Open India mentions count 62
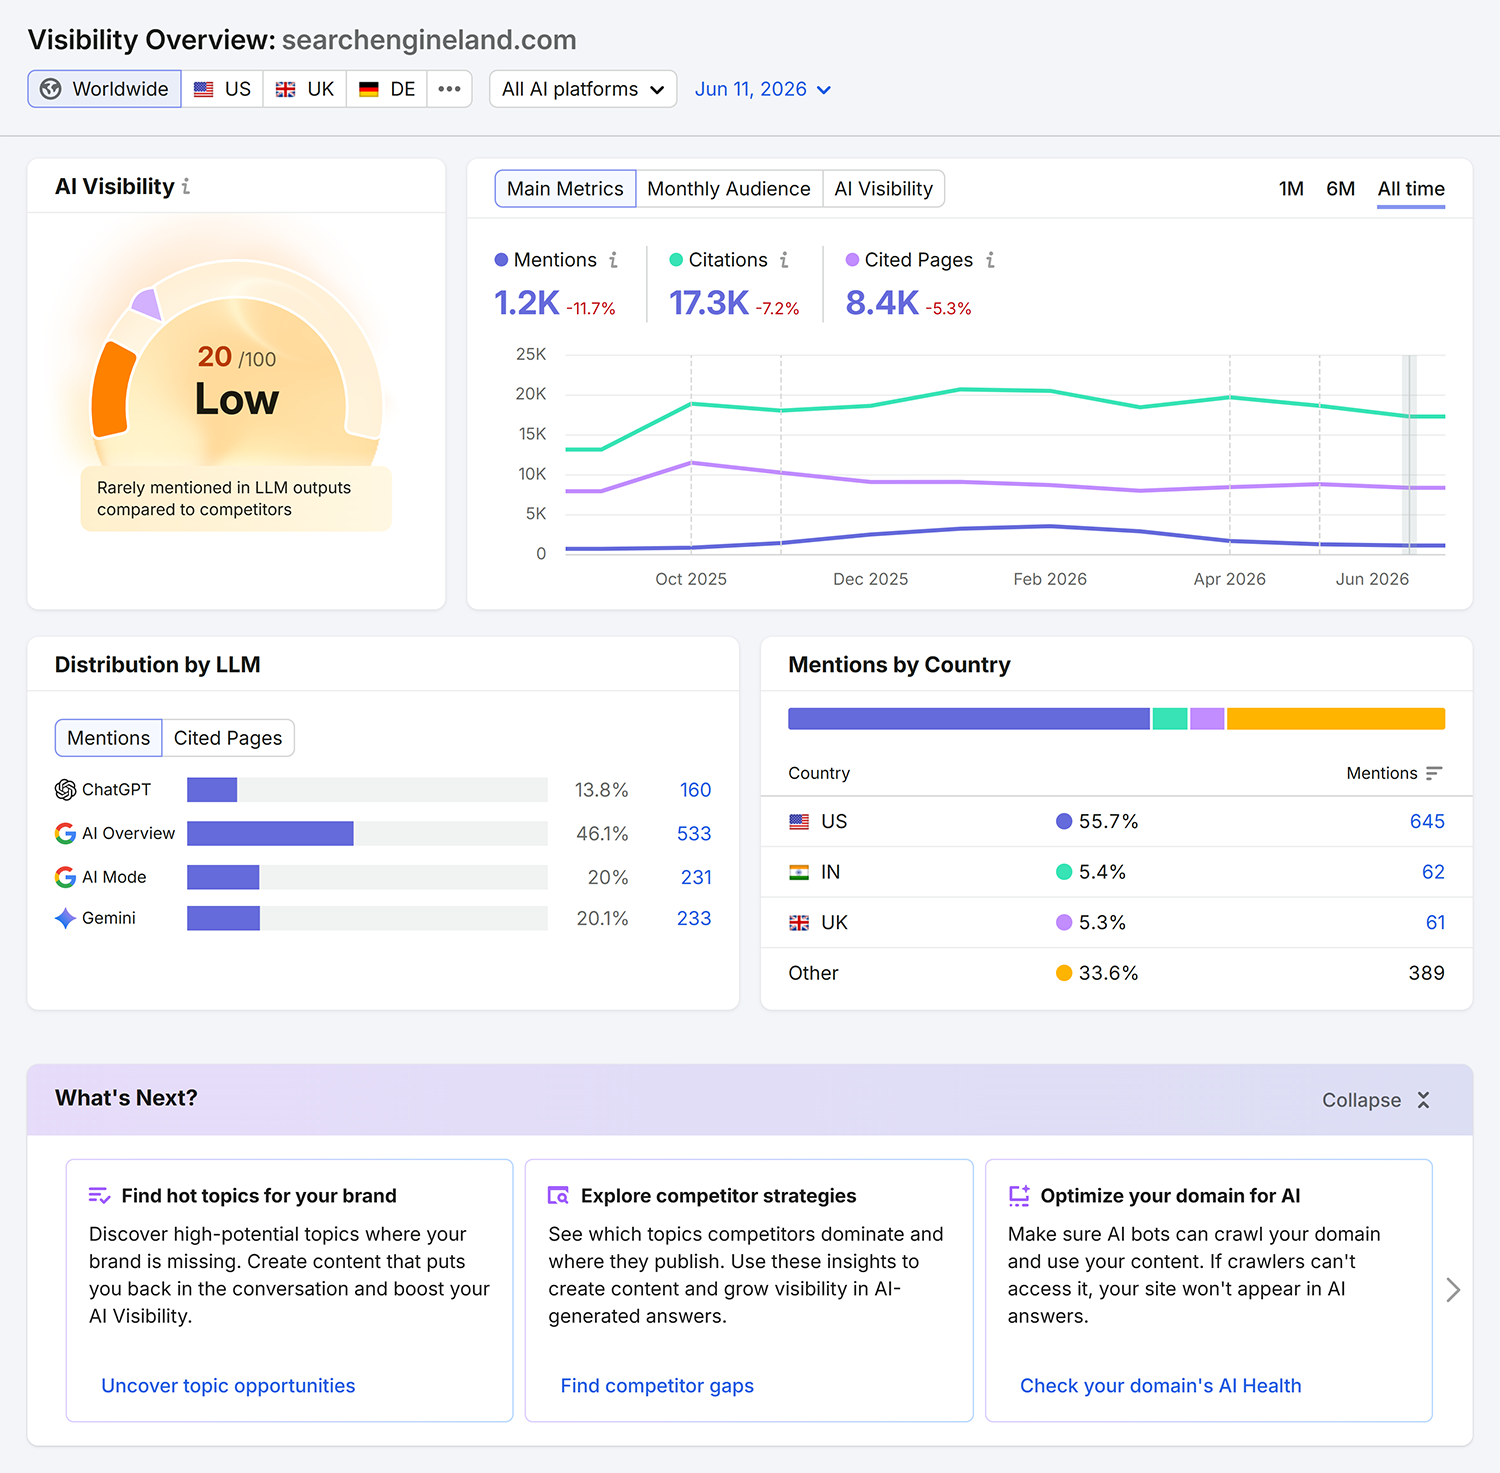 click(x=1433, y=872)
